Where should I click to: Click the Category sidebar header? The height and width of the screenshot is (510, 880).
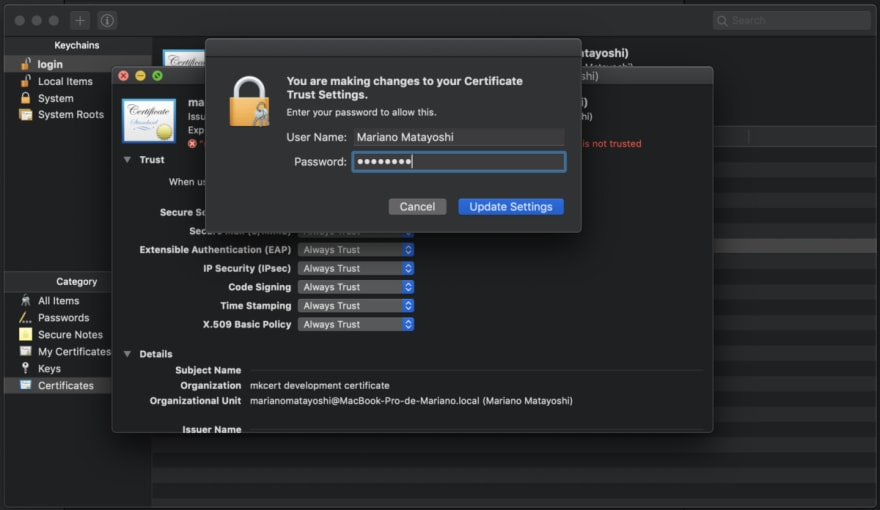click(76, 281)
